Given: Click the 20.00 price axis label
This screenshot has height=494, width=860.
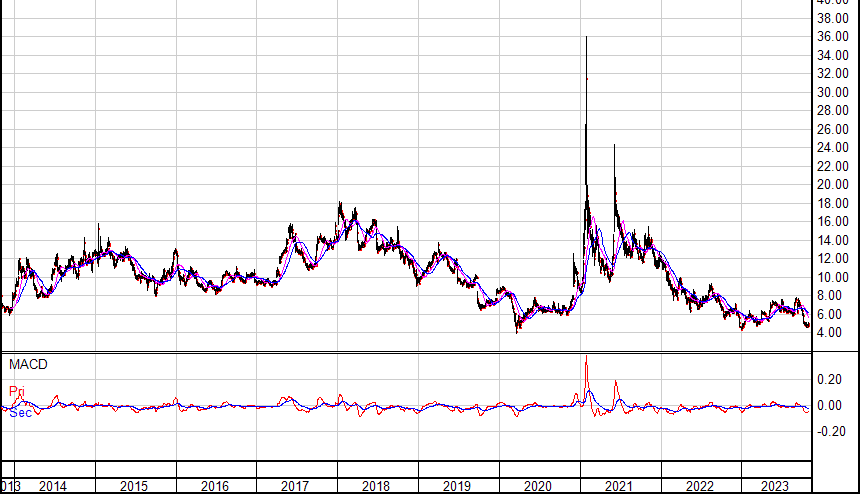Looking at the screenshot, I should 833,185.
